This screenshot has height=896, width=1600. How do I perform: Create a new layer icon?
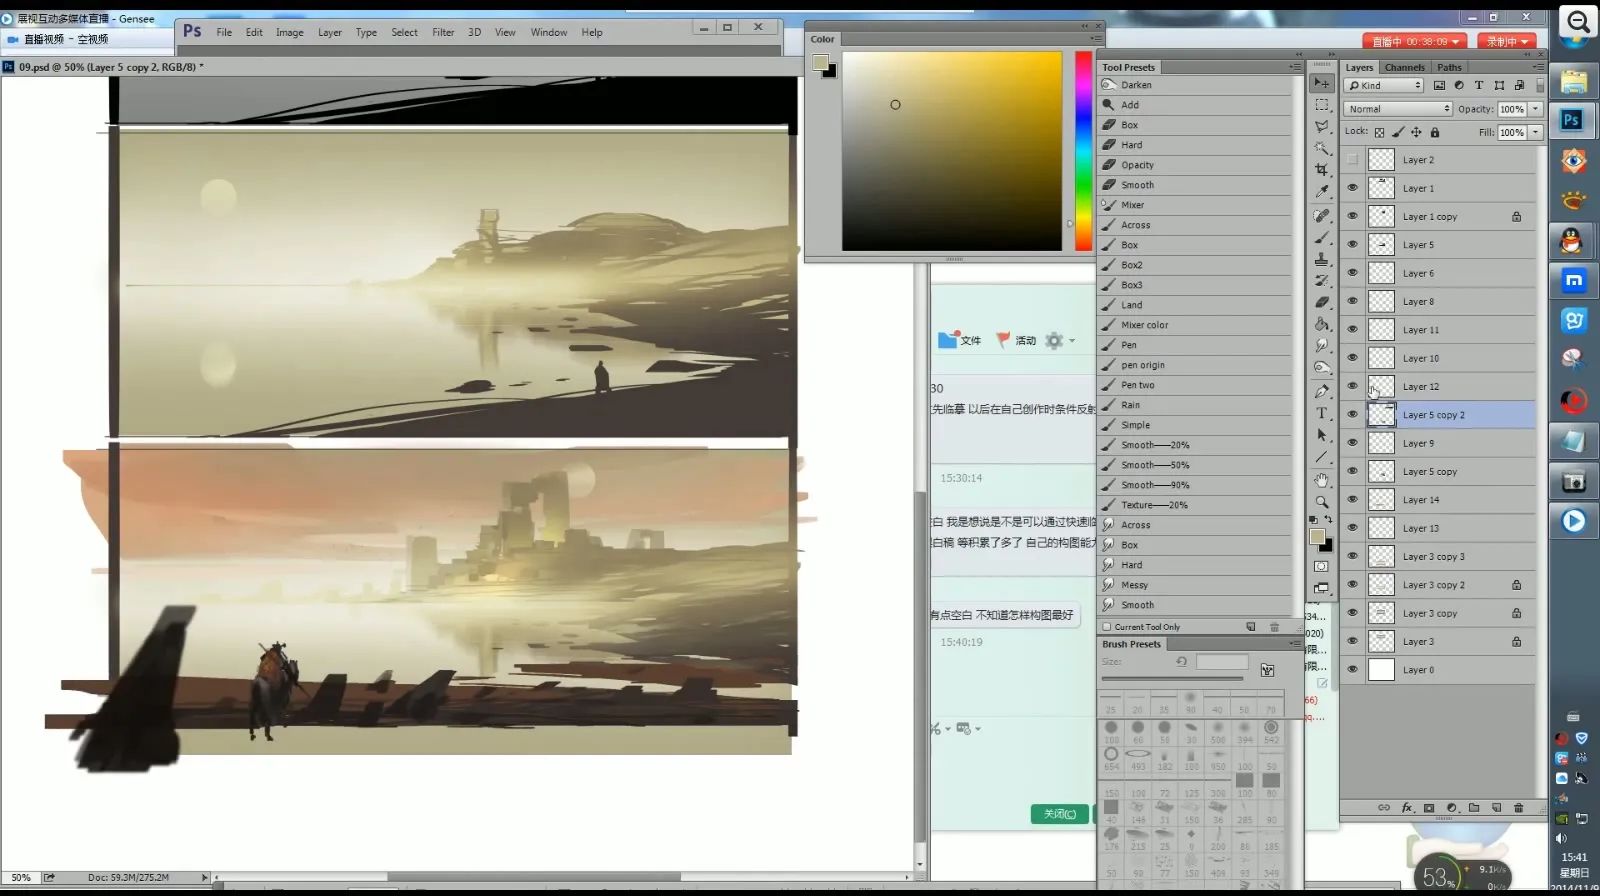pyautogui.click(x=1496, y=807)
